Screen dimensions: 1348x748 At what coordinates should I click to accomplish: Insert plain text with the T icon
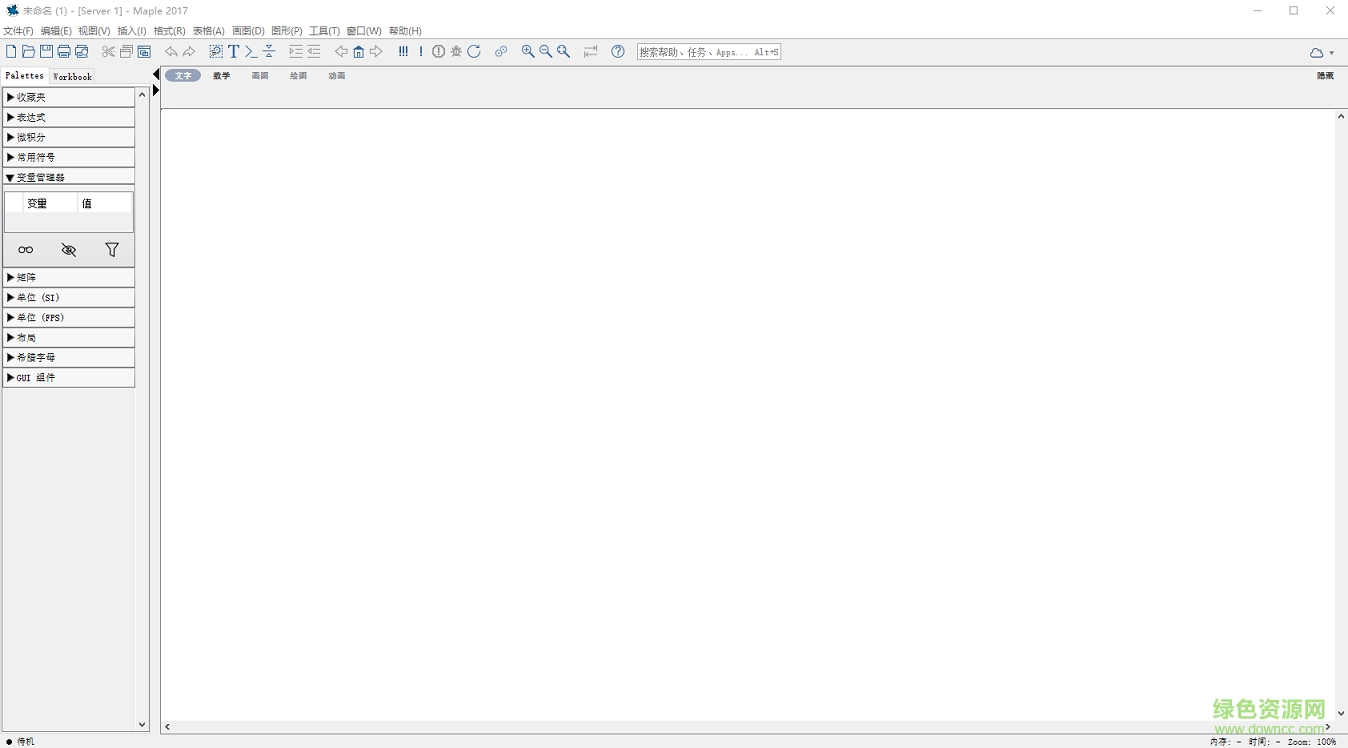click(234, 52)
